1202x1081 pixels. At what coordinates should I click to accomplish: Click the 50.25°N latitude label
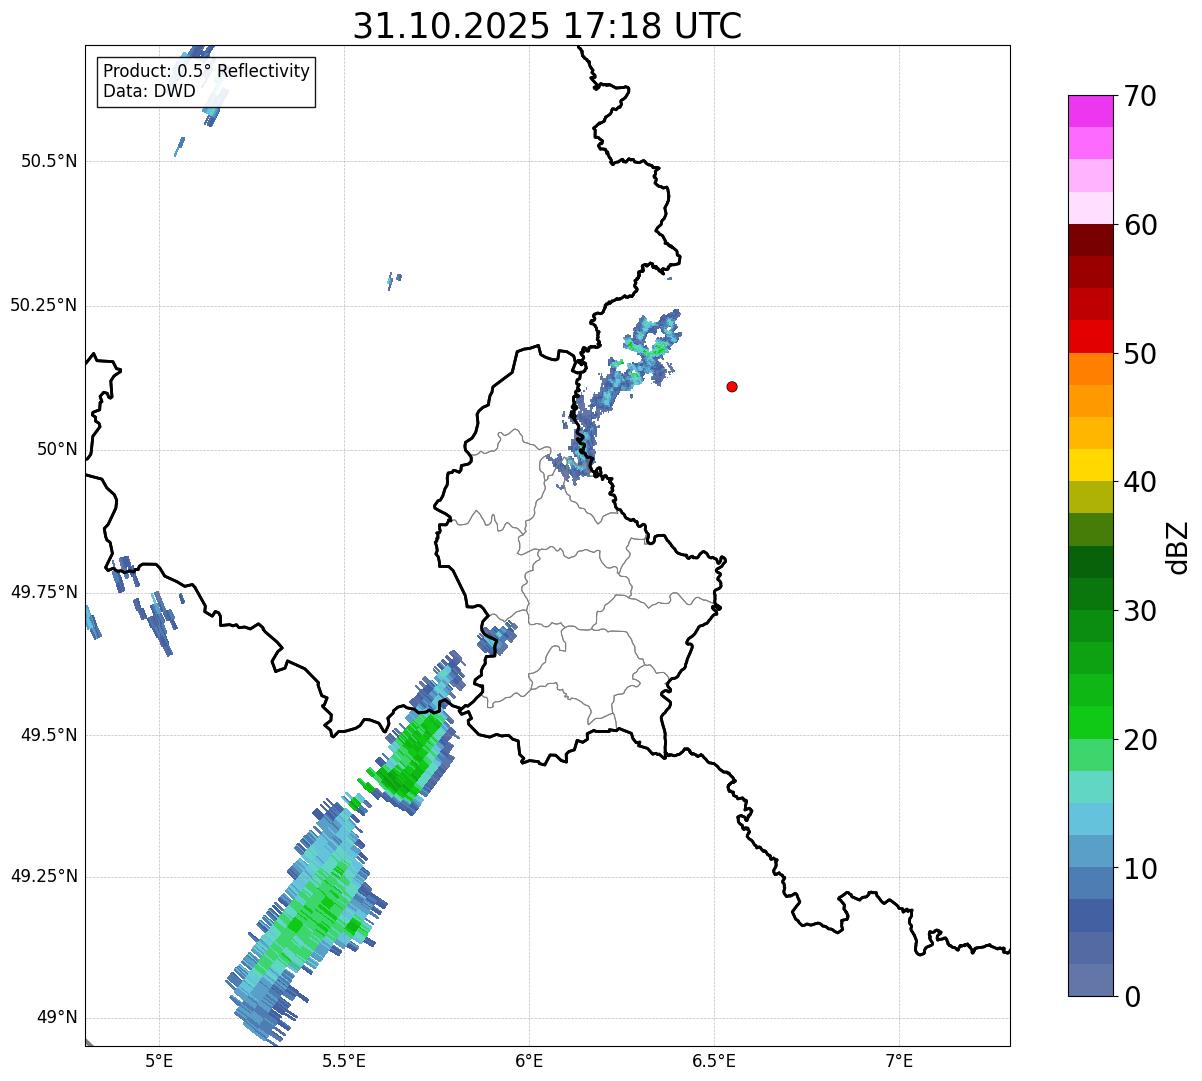(43, 305)
